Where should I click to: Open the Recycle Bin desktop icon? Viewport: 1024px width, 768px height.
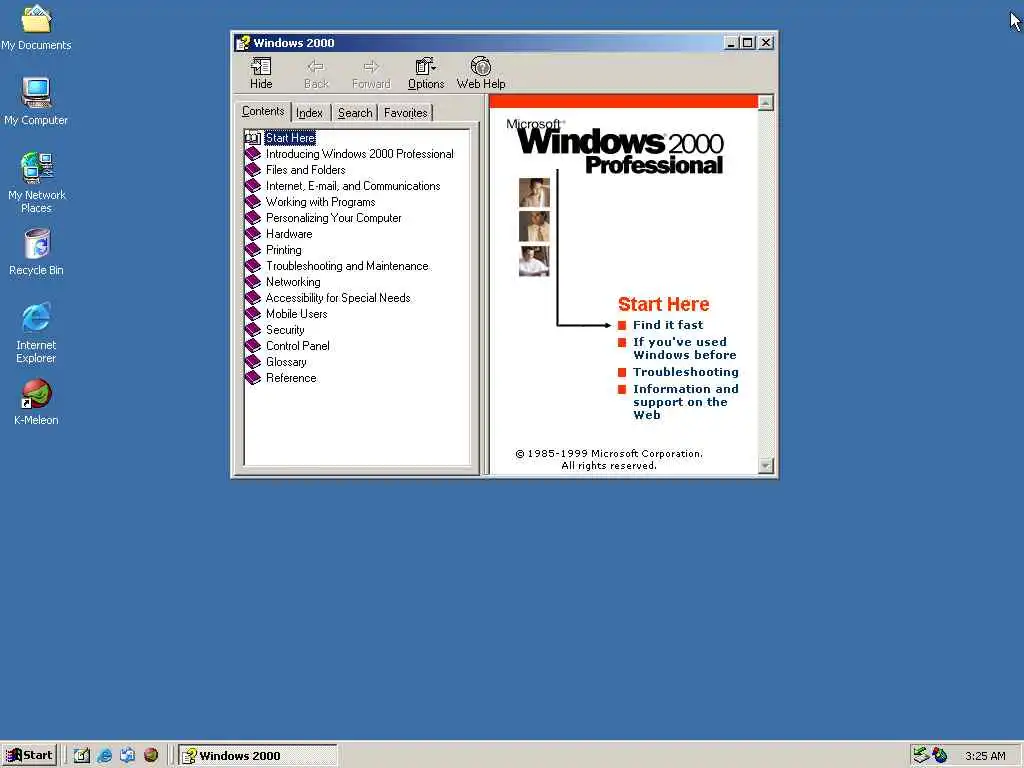click(x=36, y=252)
